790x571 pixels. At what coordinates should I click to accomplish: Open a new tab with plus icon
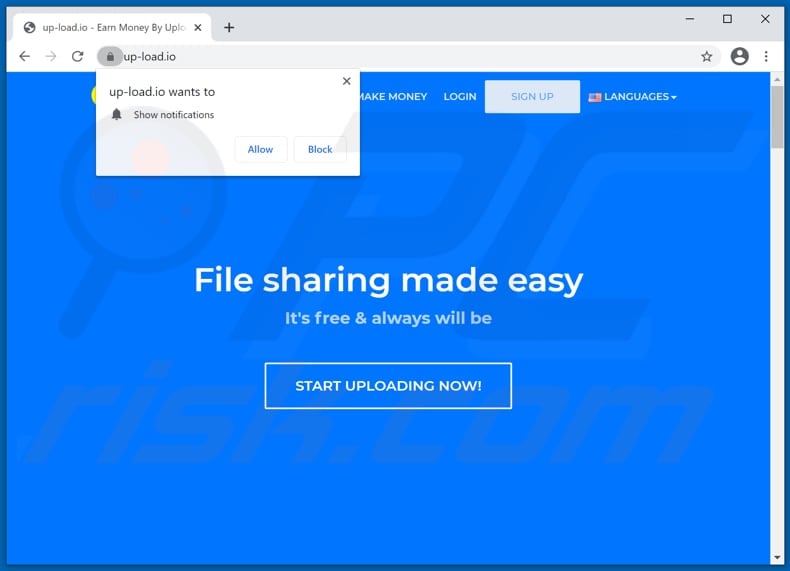229,28
